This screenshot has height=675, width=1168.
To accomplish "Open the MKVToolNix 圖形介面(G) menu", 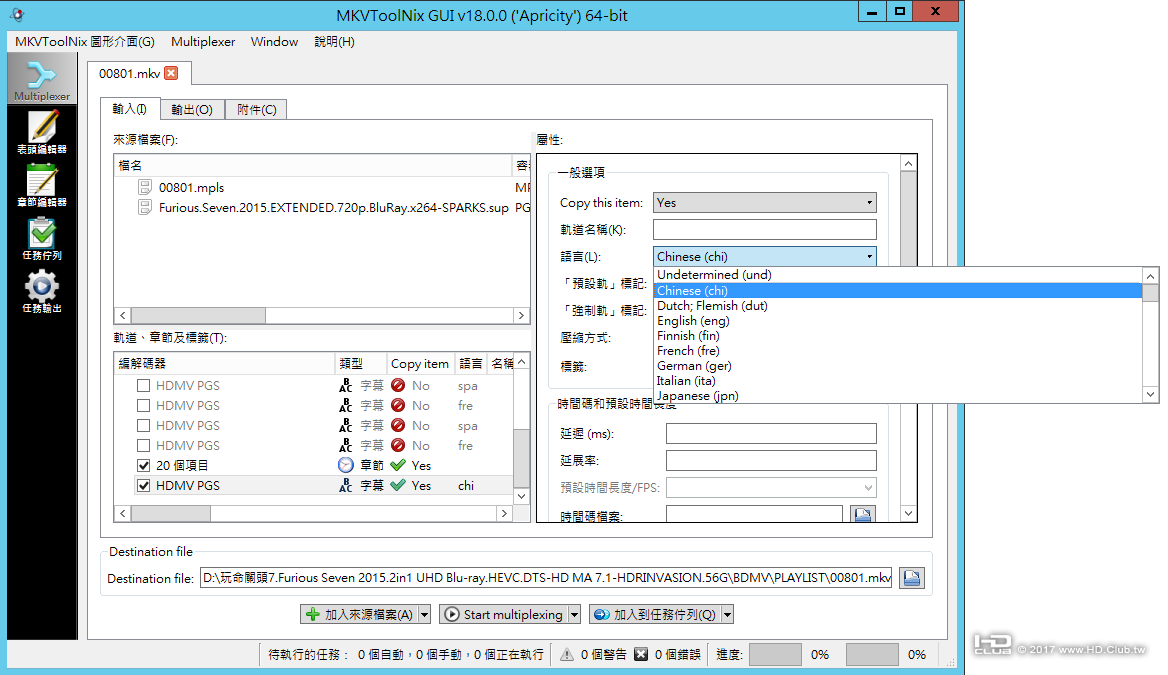I will click(85, 42).
